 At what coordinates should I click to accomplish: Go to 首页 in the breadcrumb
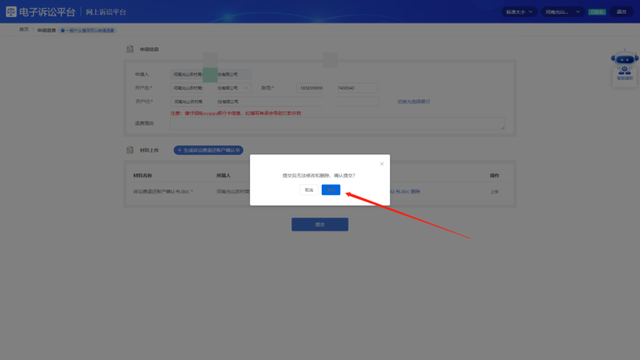click(x=24, y=30)
